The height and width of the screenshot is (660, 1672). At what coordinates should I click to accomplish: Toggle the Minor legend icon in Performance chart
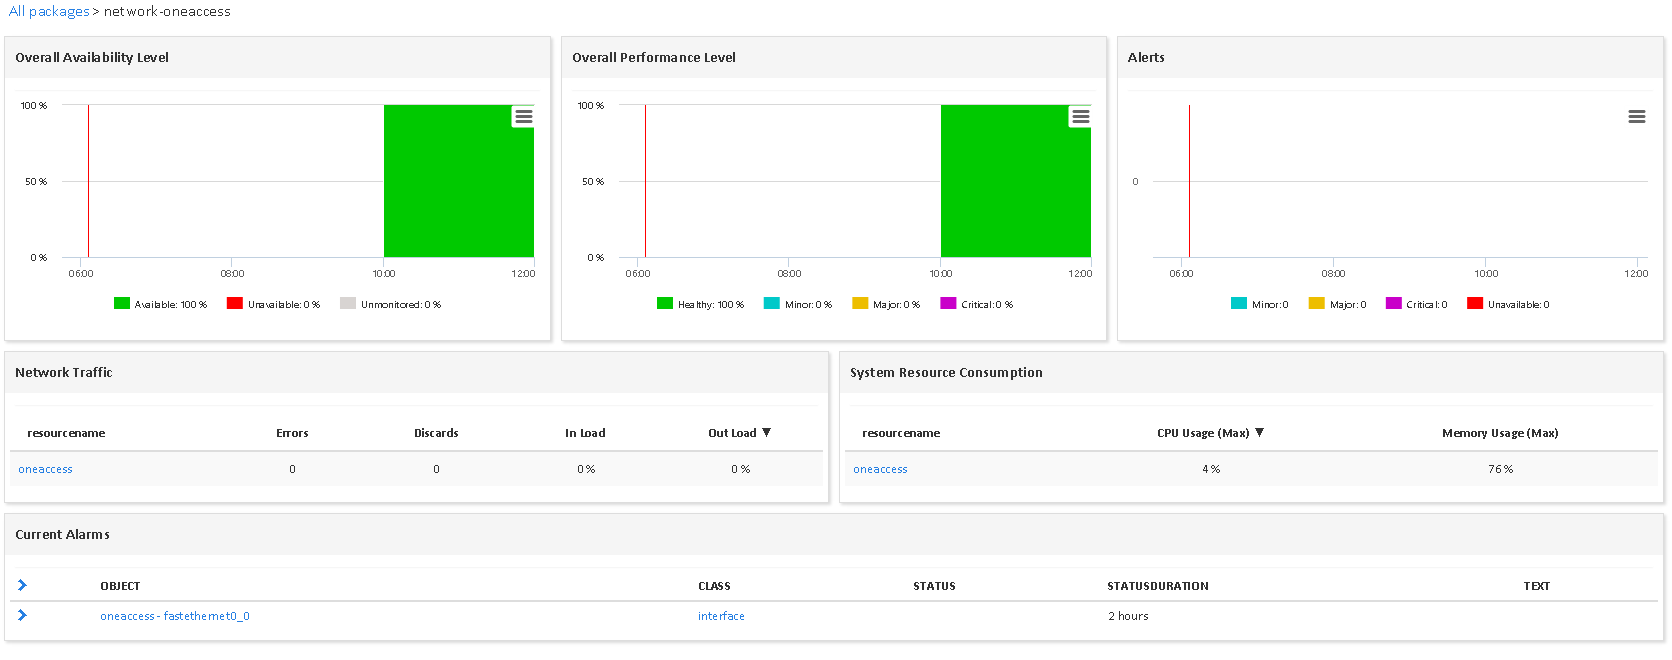(772, 304)
